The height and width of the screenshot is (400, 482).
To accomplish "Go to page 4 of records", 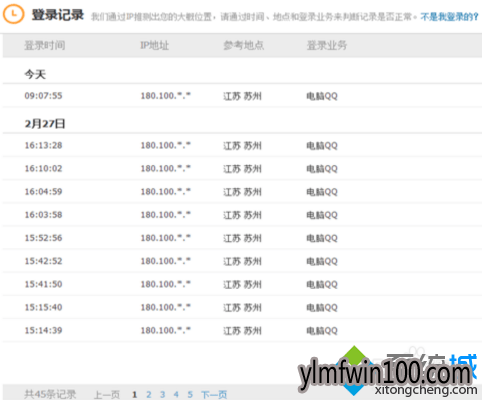I will 176,395.
